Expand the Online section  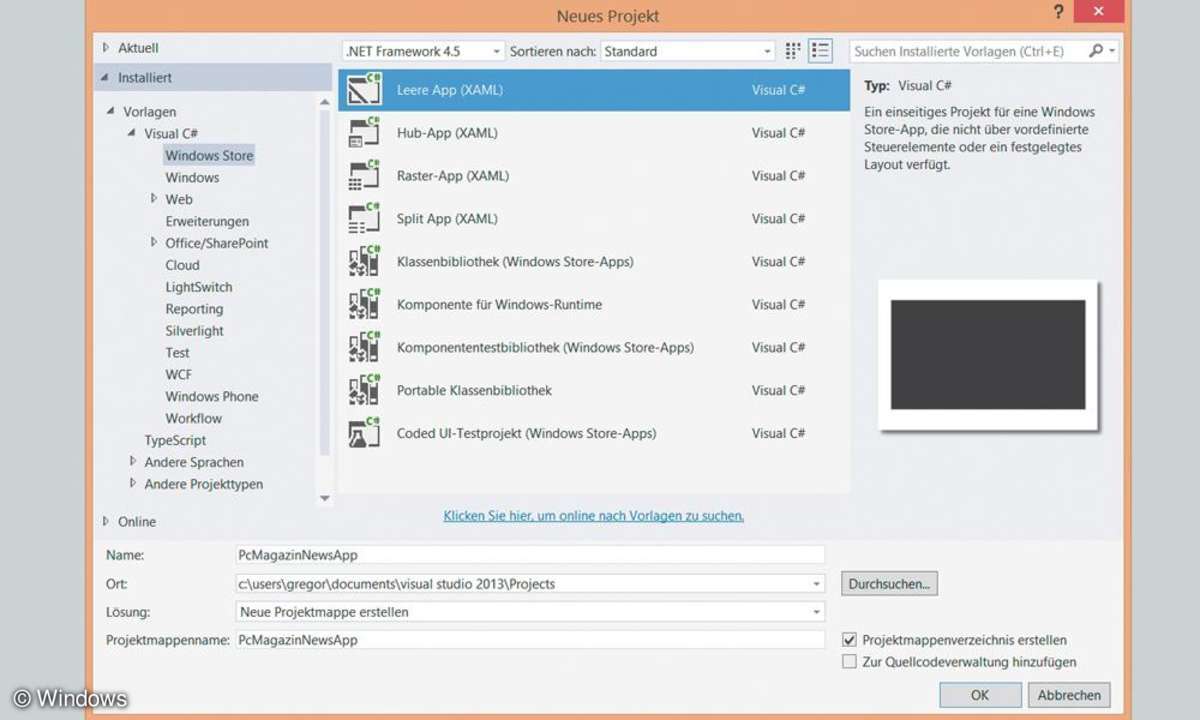[x=106, y=522]
